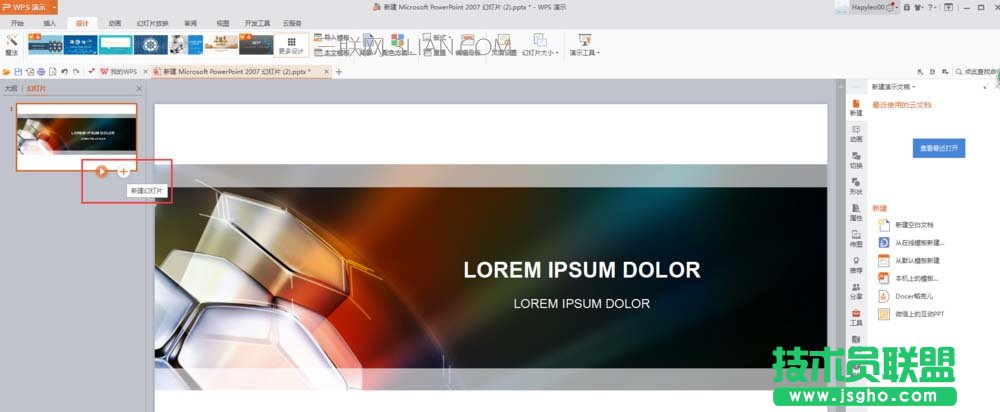Close the slide thumbnail pane
Viewport: 1000px width, 412px height.
tap(139, 89)
